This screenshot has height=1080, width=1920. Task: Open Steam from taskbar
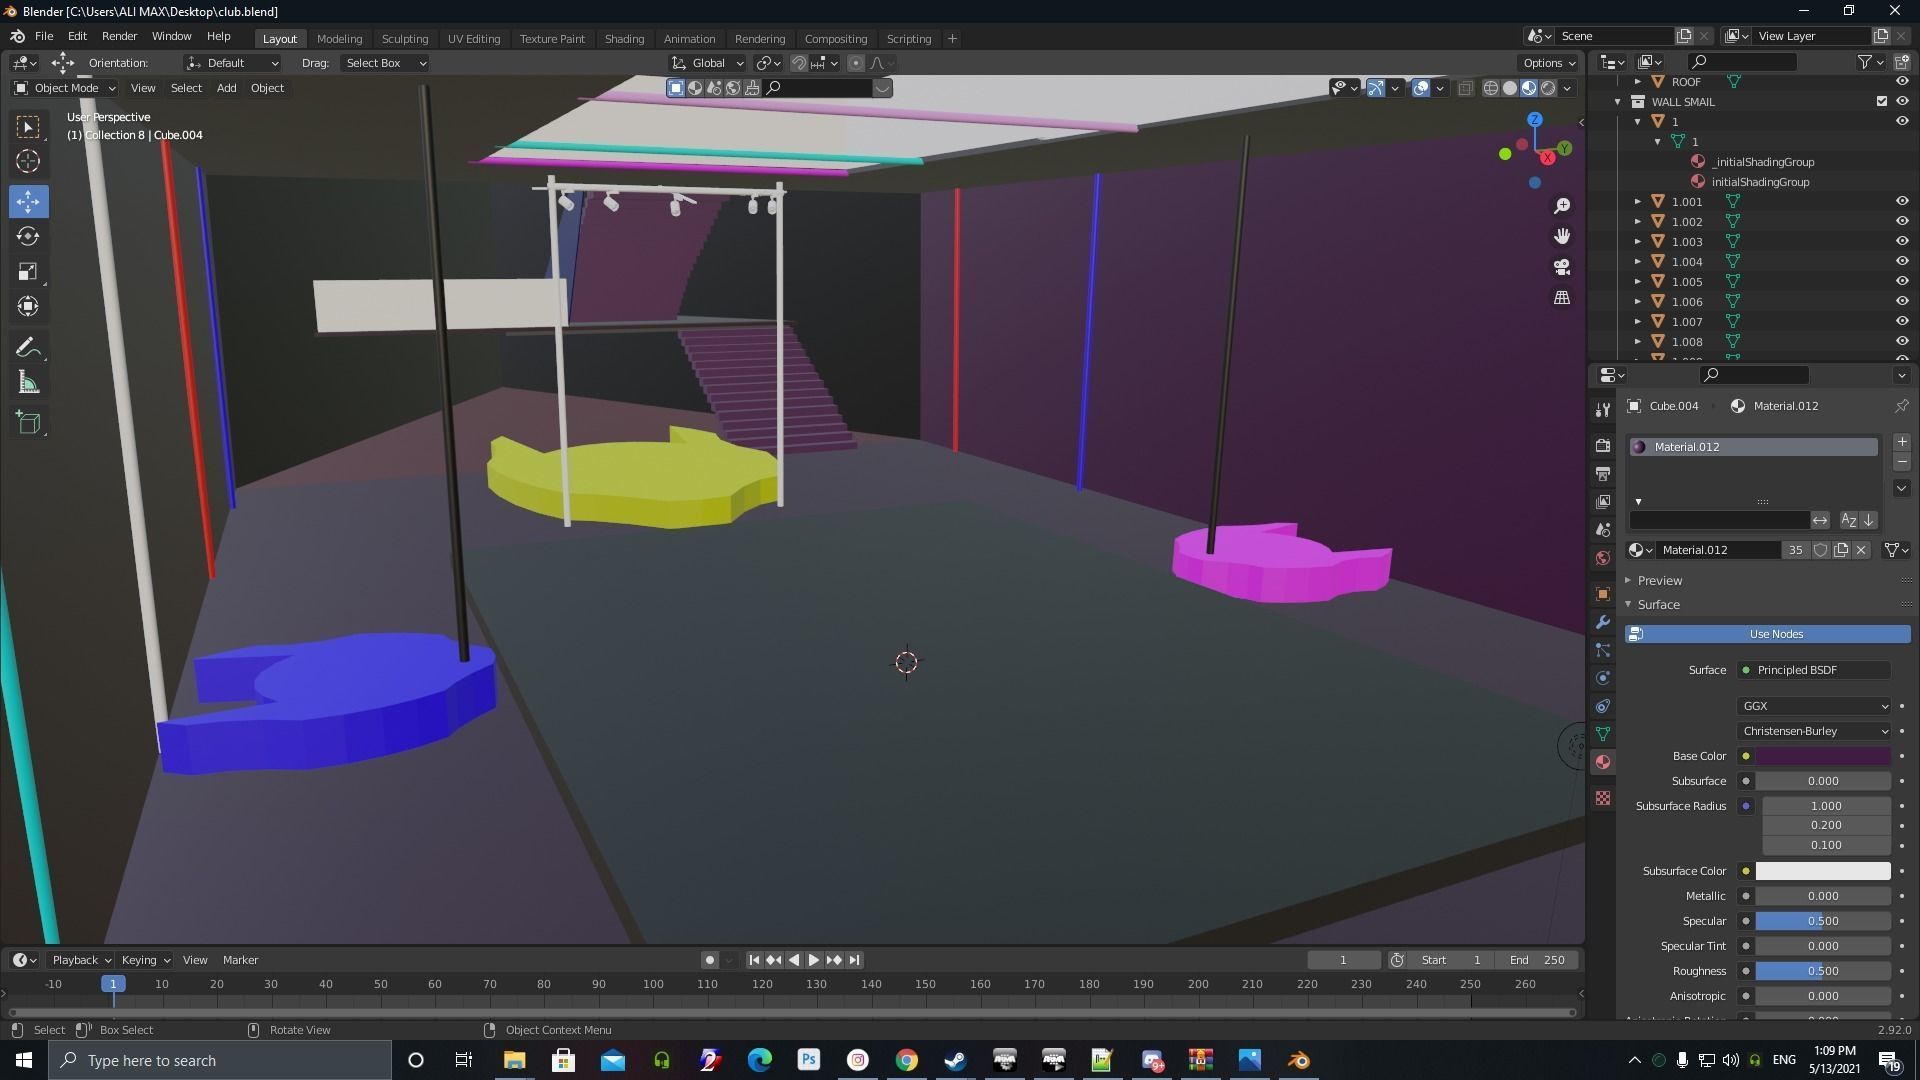[x=955, y=1060]
